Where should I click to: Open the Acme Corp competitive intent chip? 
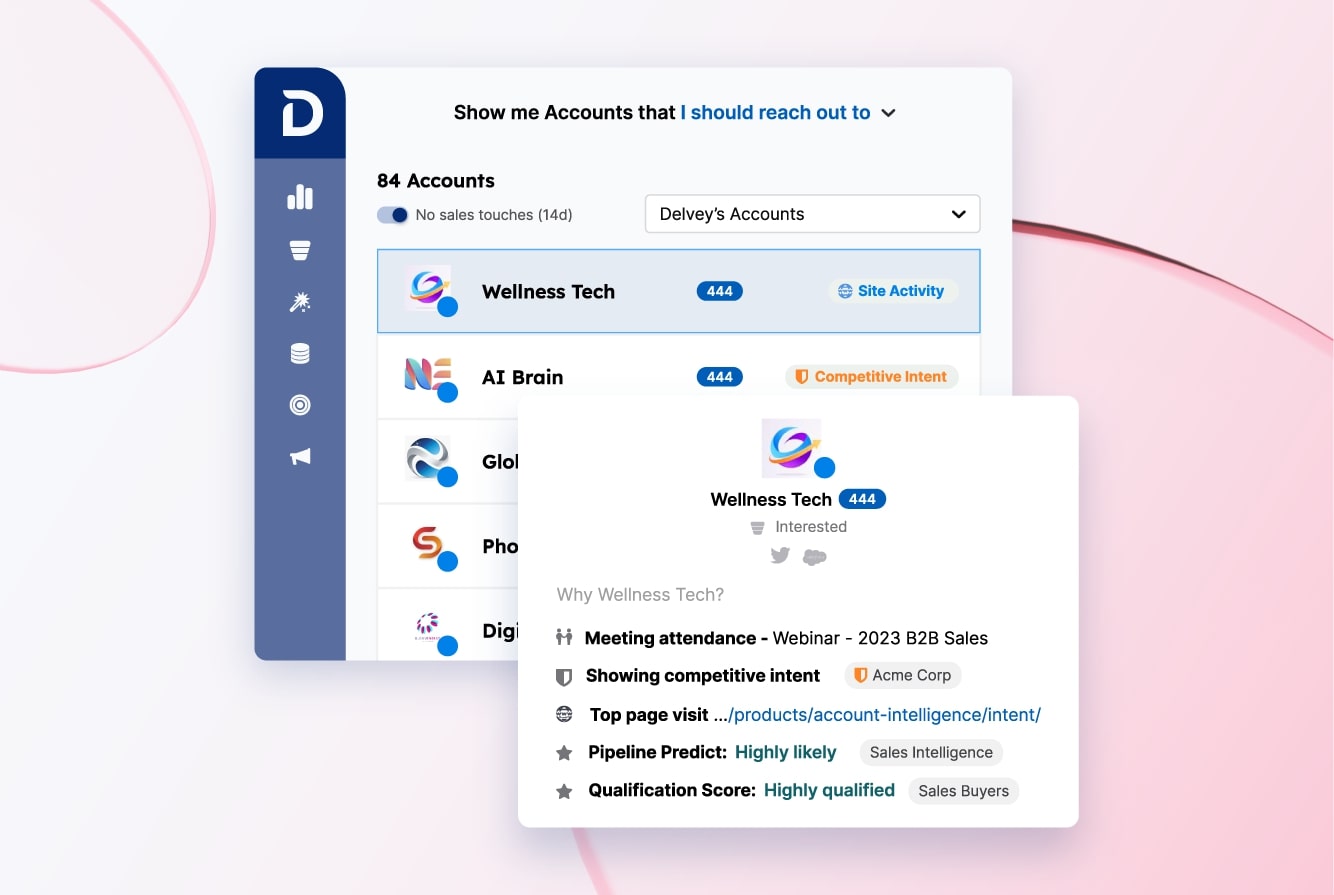[902, 675]
